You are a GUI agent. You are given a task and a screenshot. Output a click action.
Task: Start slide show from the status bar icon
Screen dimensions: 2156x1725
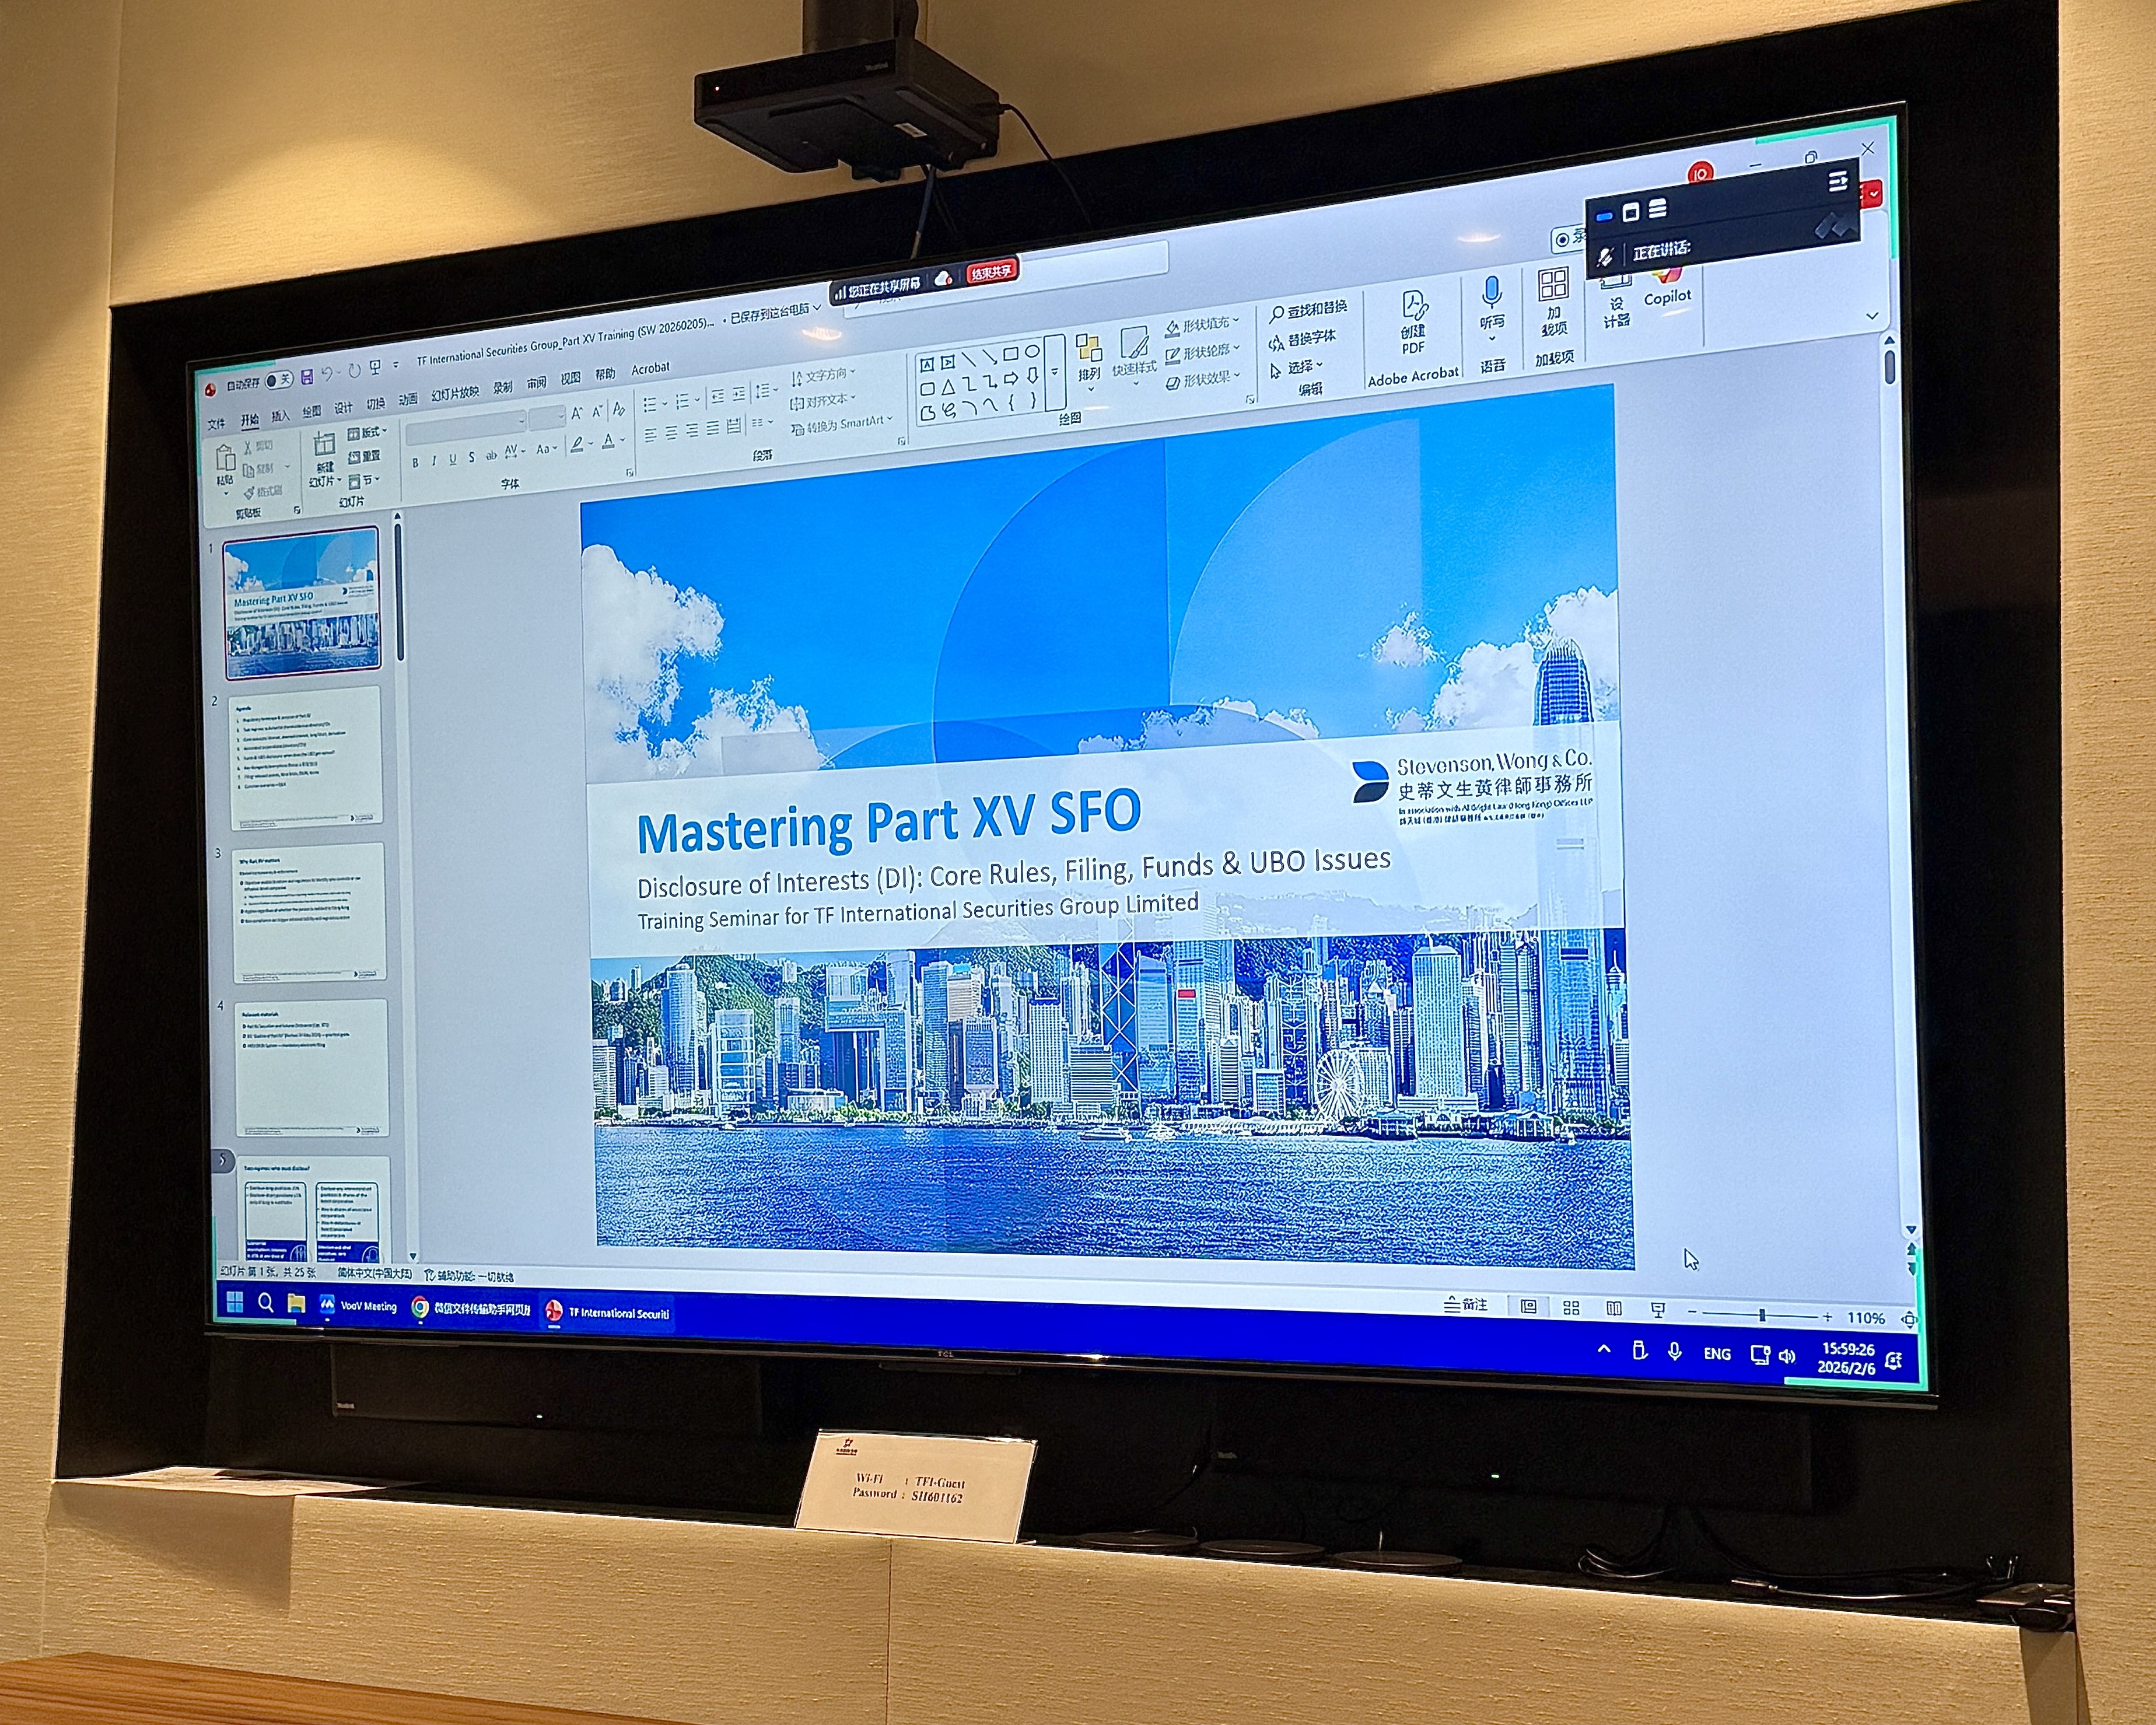click(1657, 1310)
